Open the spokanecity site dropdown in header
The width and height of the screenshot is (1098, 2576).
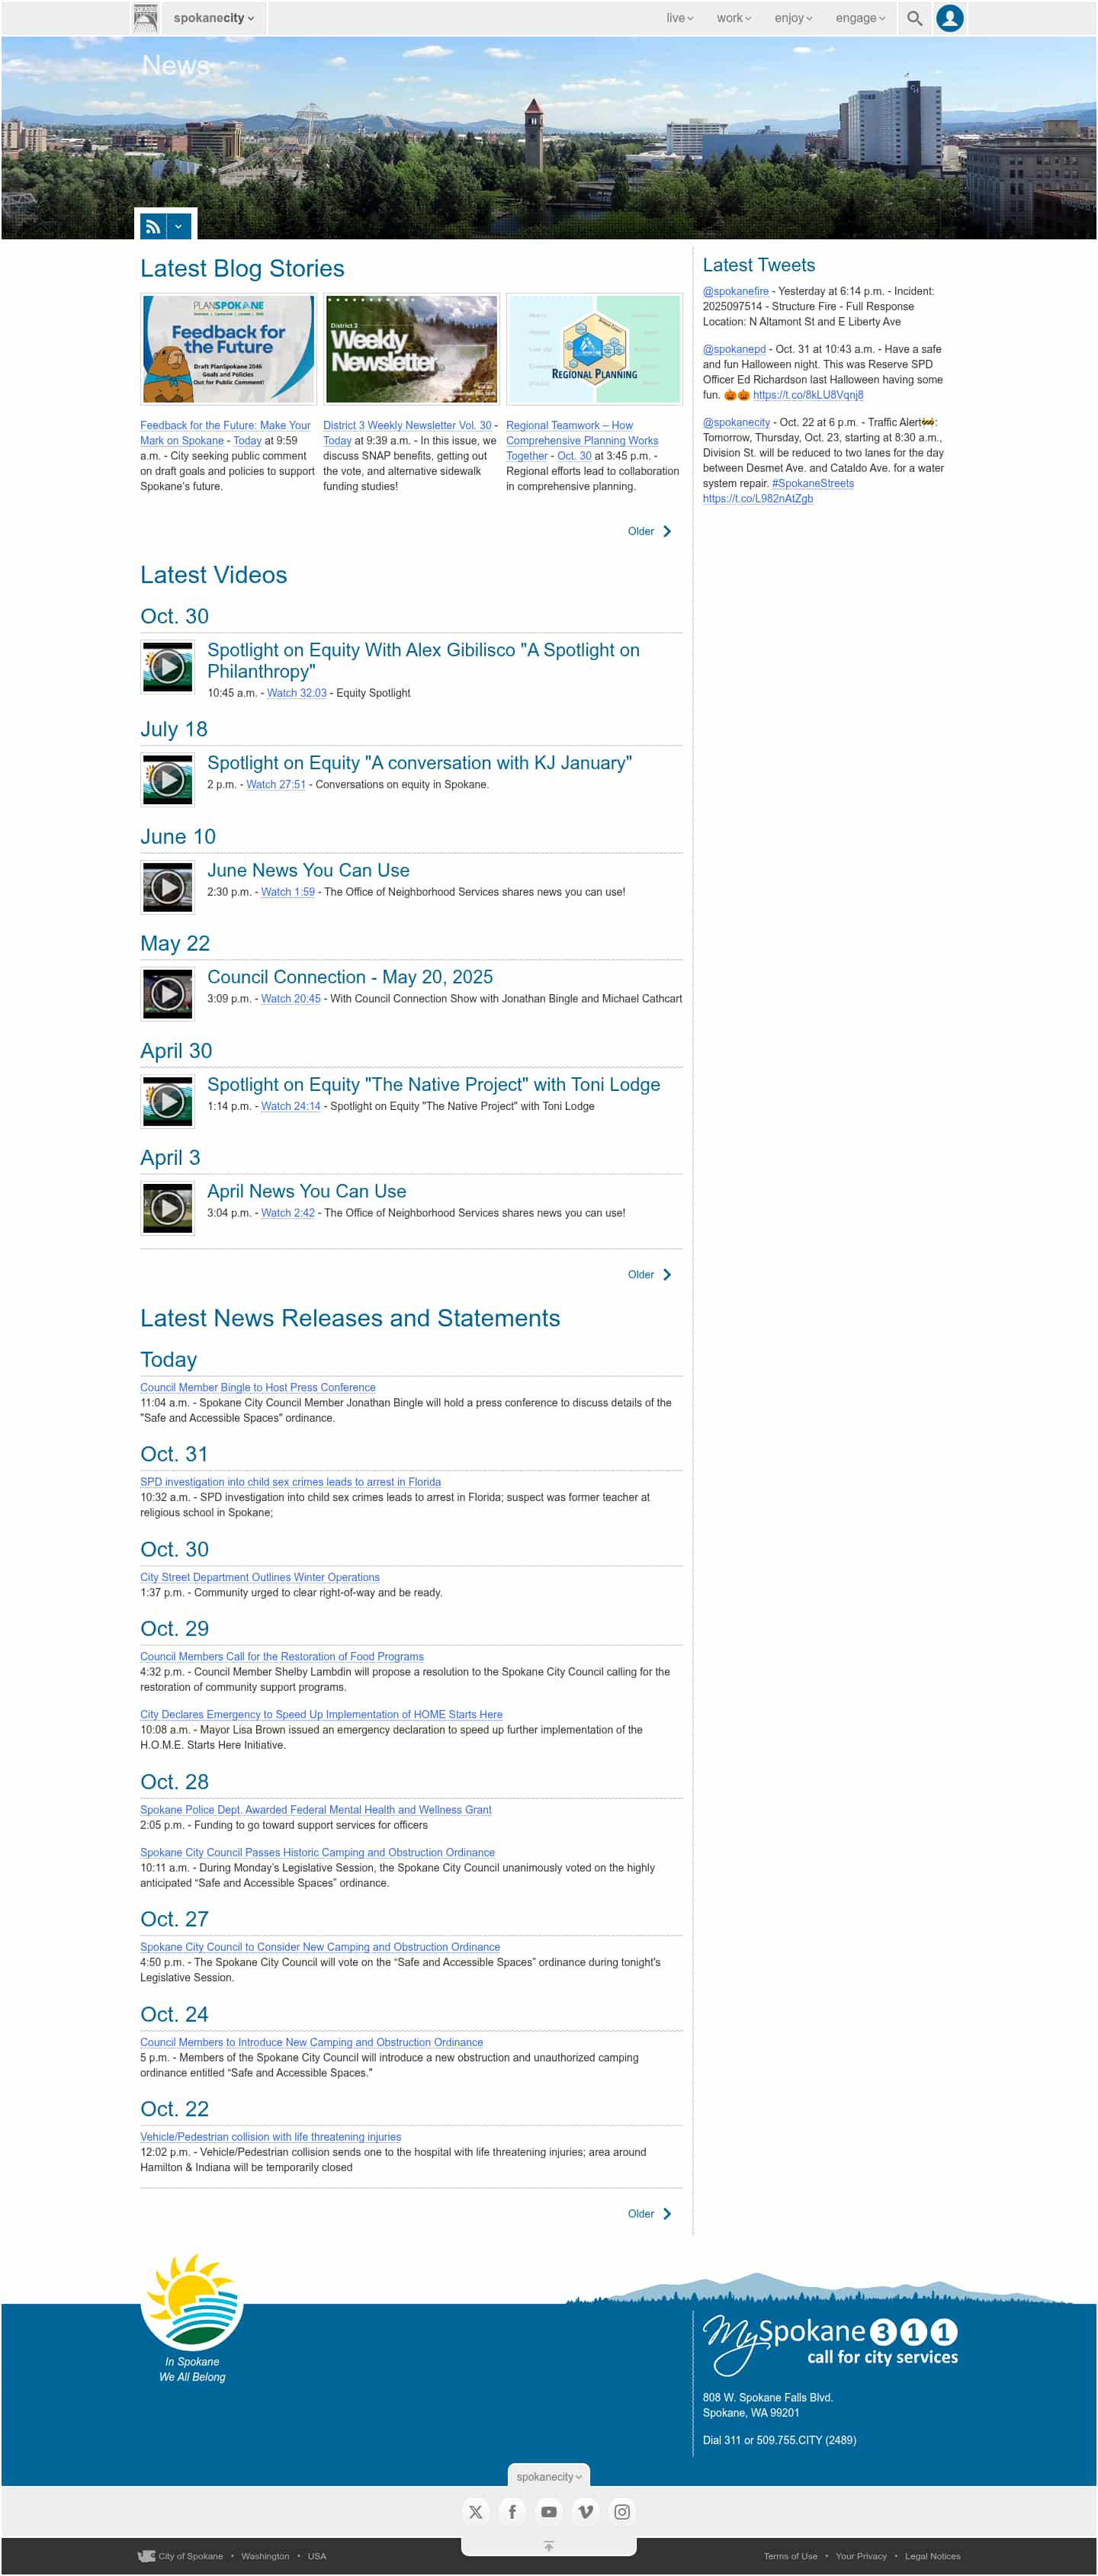[x=213, y=18]
